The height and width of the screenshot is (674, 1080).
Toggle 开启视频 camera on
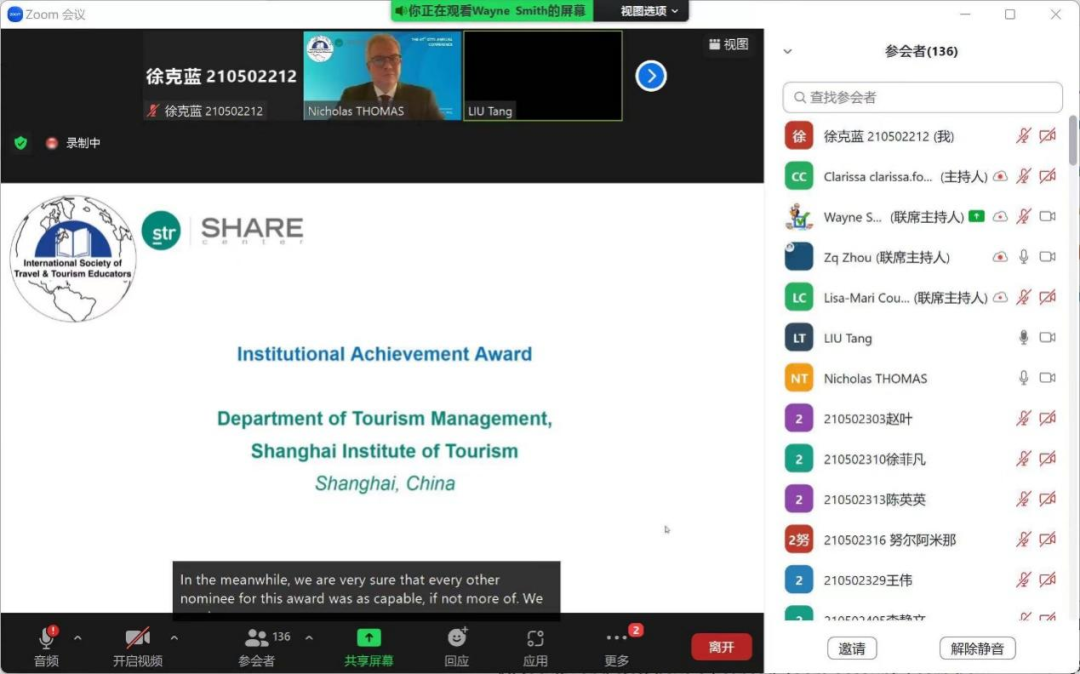pos(138,638)
